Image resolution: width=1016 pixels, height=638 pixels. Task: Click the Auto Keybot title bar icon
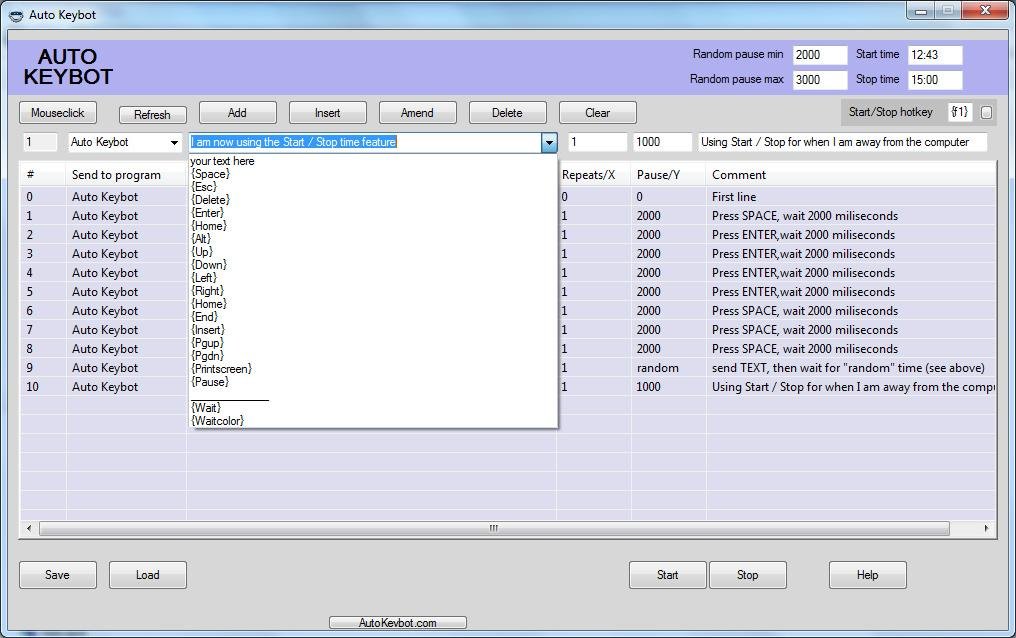16,15
